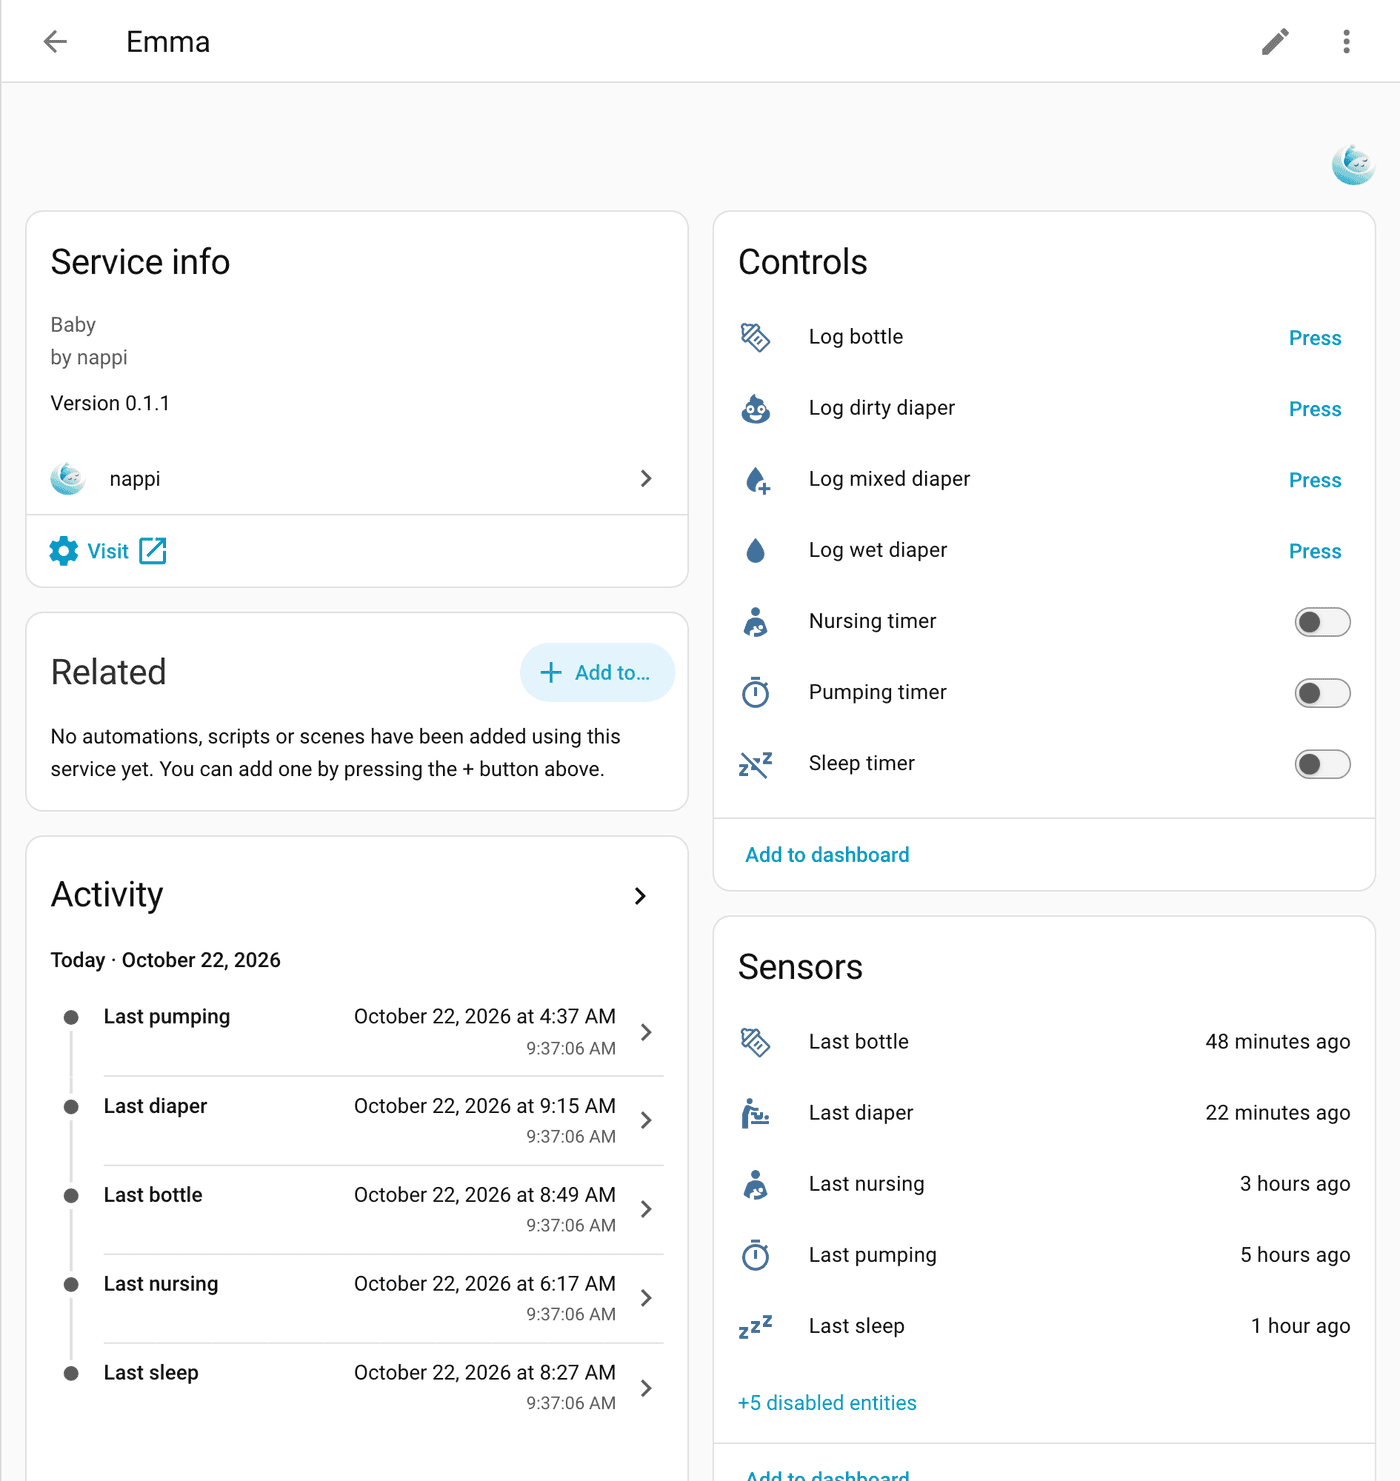Click the Pumping timer stopwatch icon

[756, 692]
